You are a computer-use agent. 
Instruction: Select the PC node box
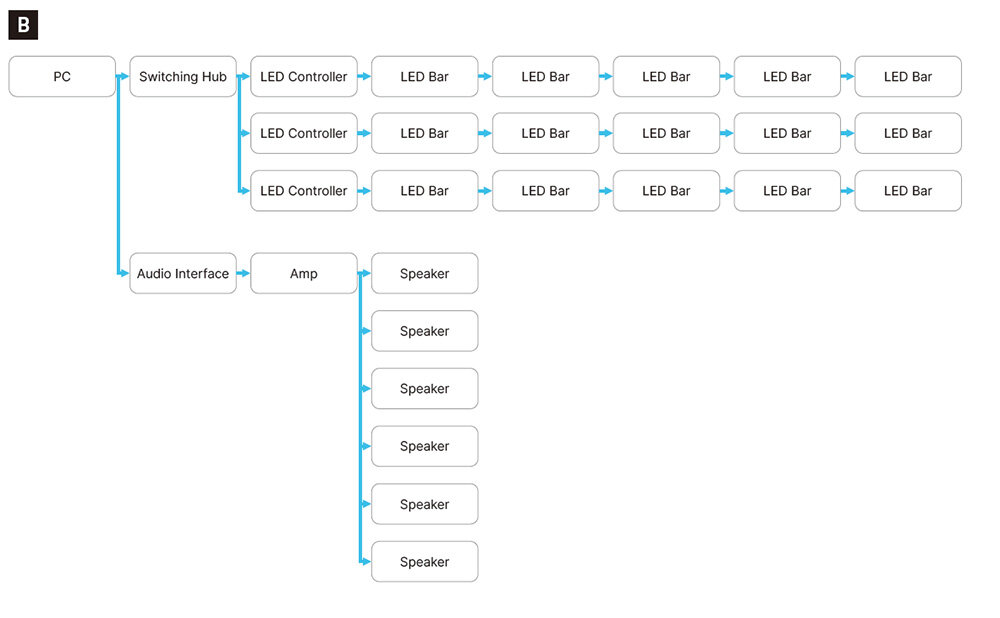[x=62, y=77]
